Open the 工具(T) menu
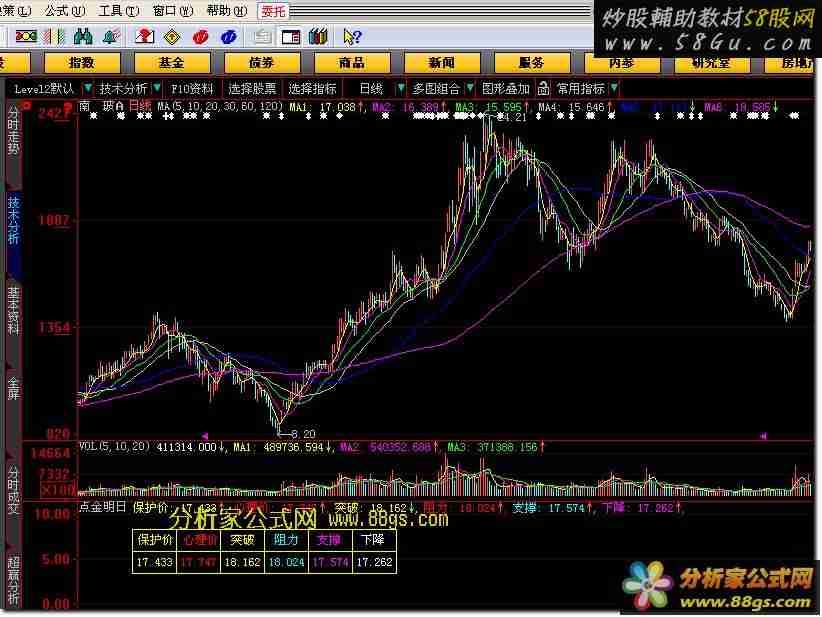The image size is (822, 617). (116, 11)
